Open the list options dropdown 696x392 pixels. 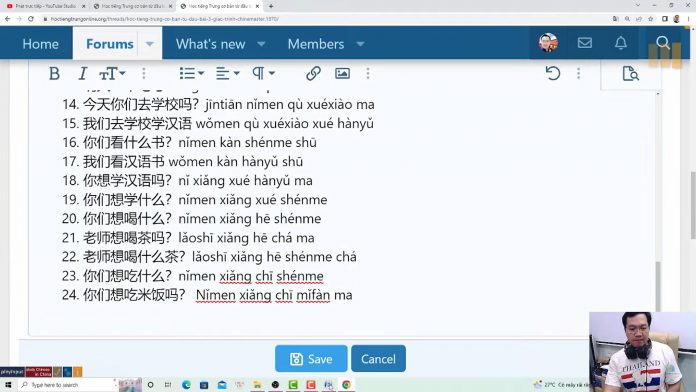tap(192, 73)
